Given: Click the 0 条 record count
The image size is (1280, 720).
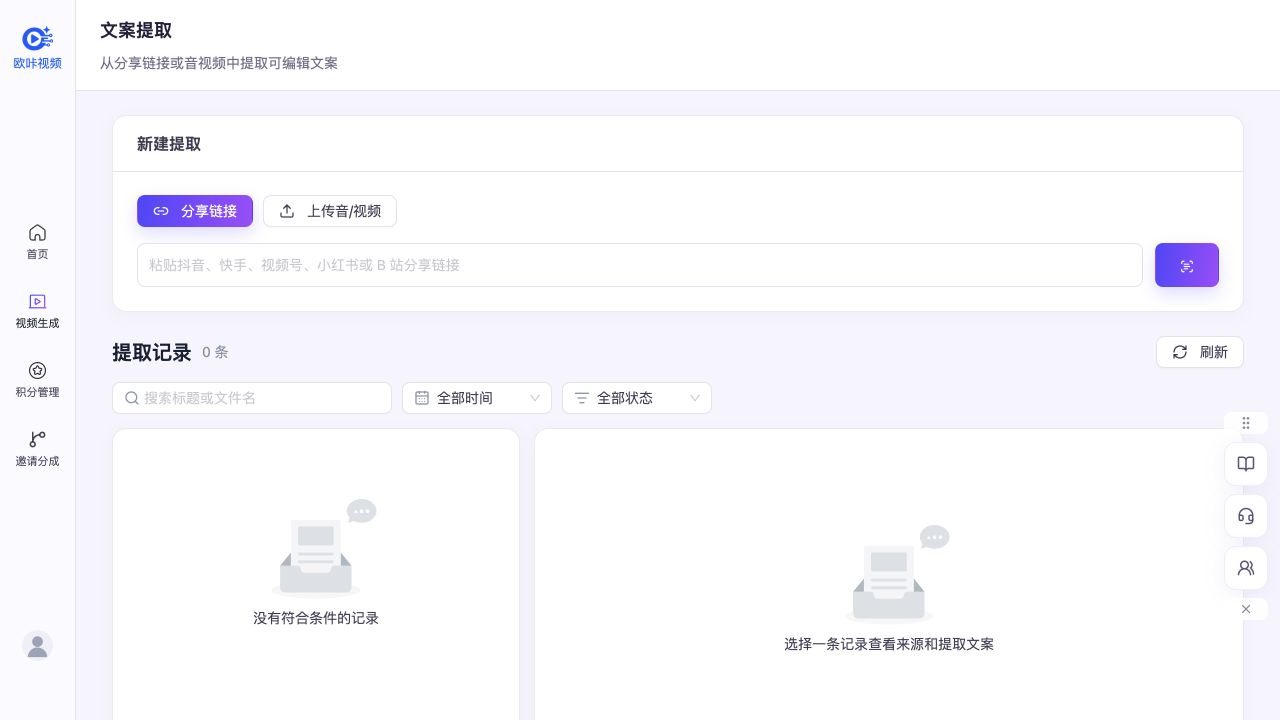Looking at the screenshot, I should (215, 352).
